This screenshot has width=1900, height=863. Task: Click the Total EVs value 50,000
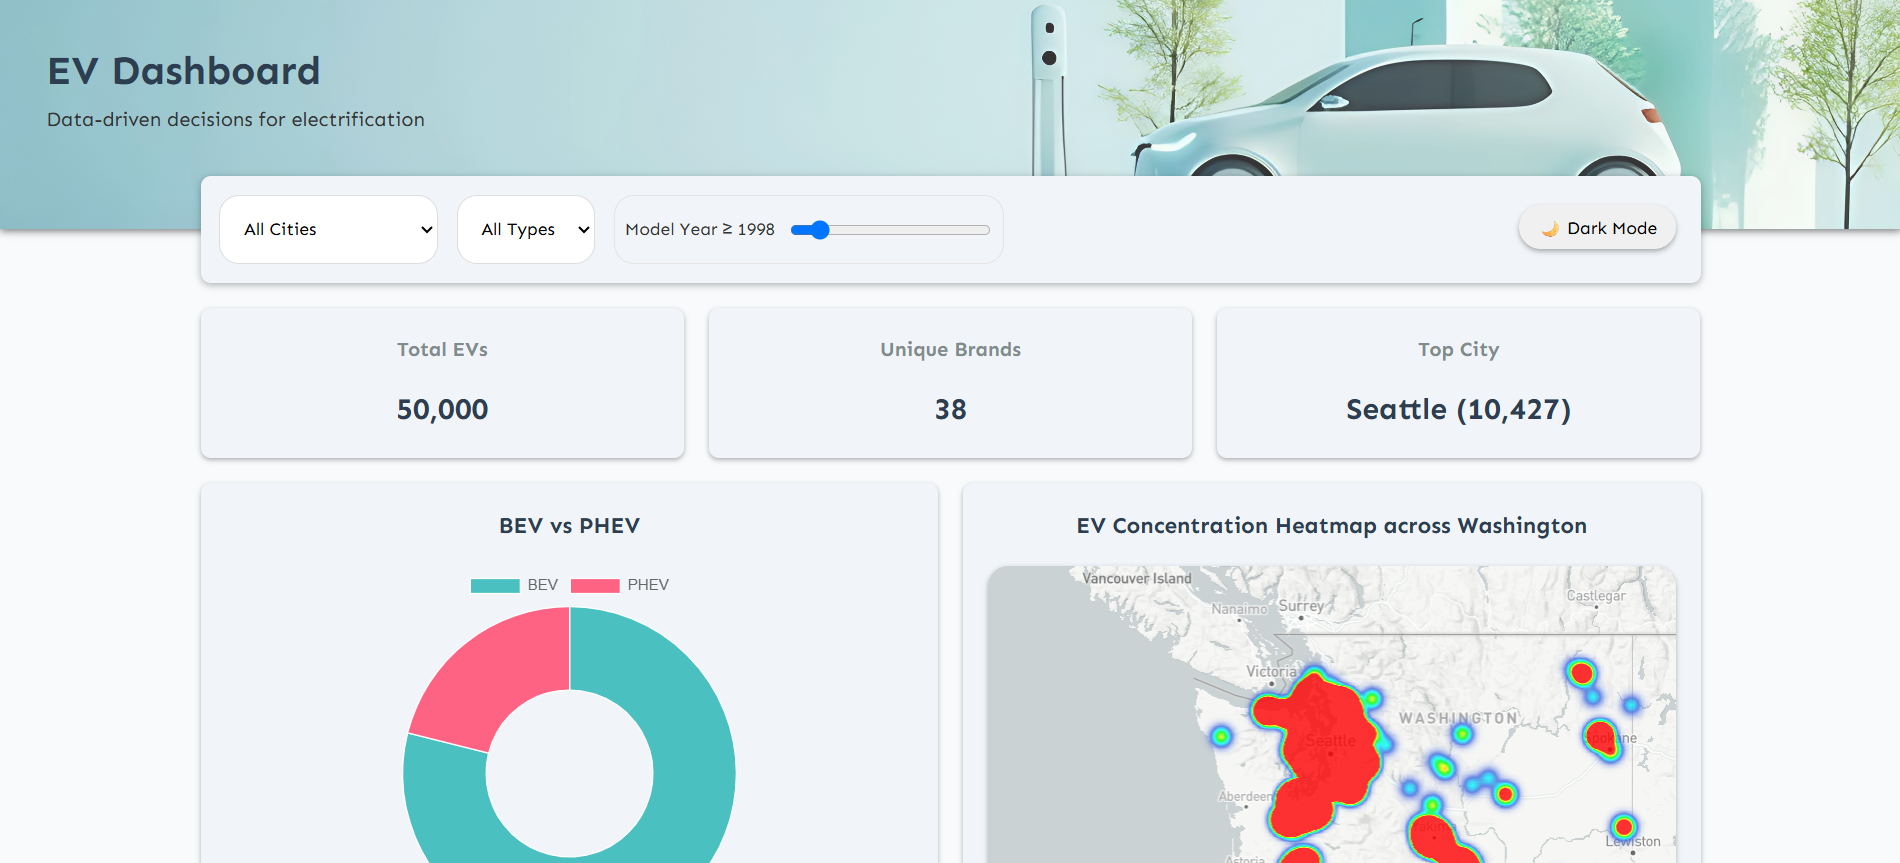pos(442,409)
